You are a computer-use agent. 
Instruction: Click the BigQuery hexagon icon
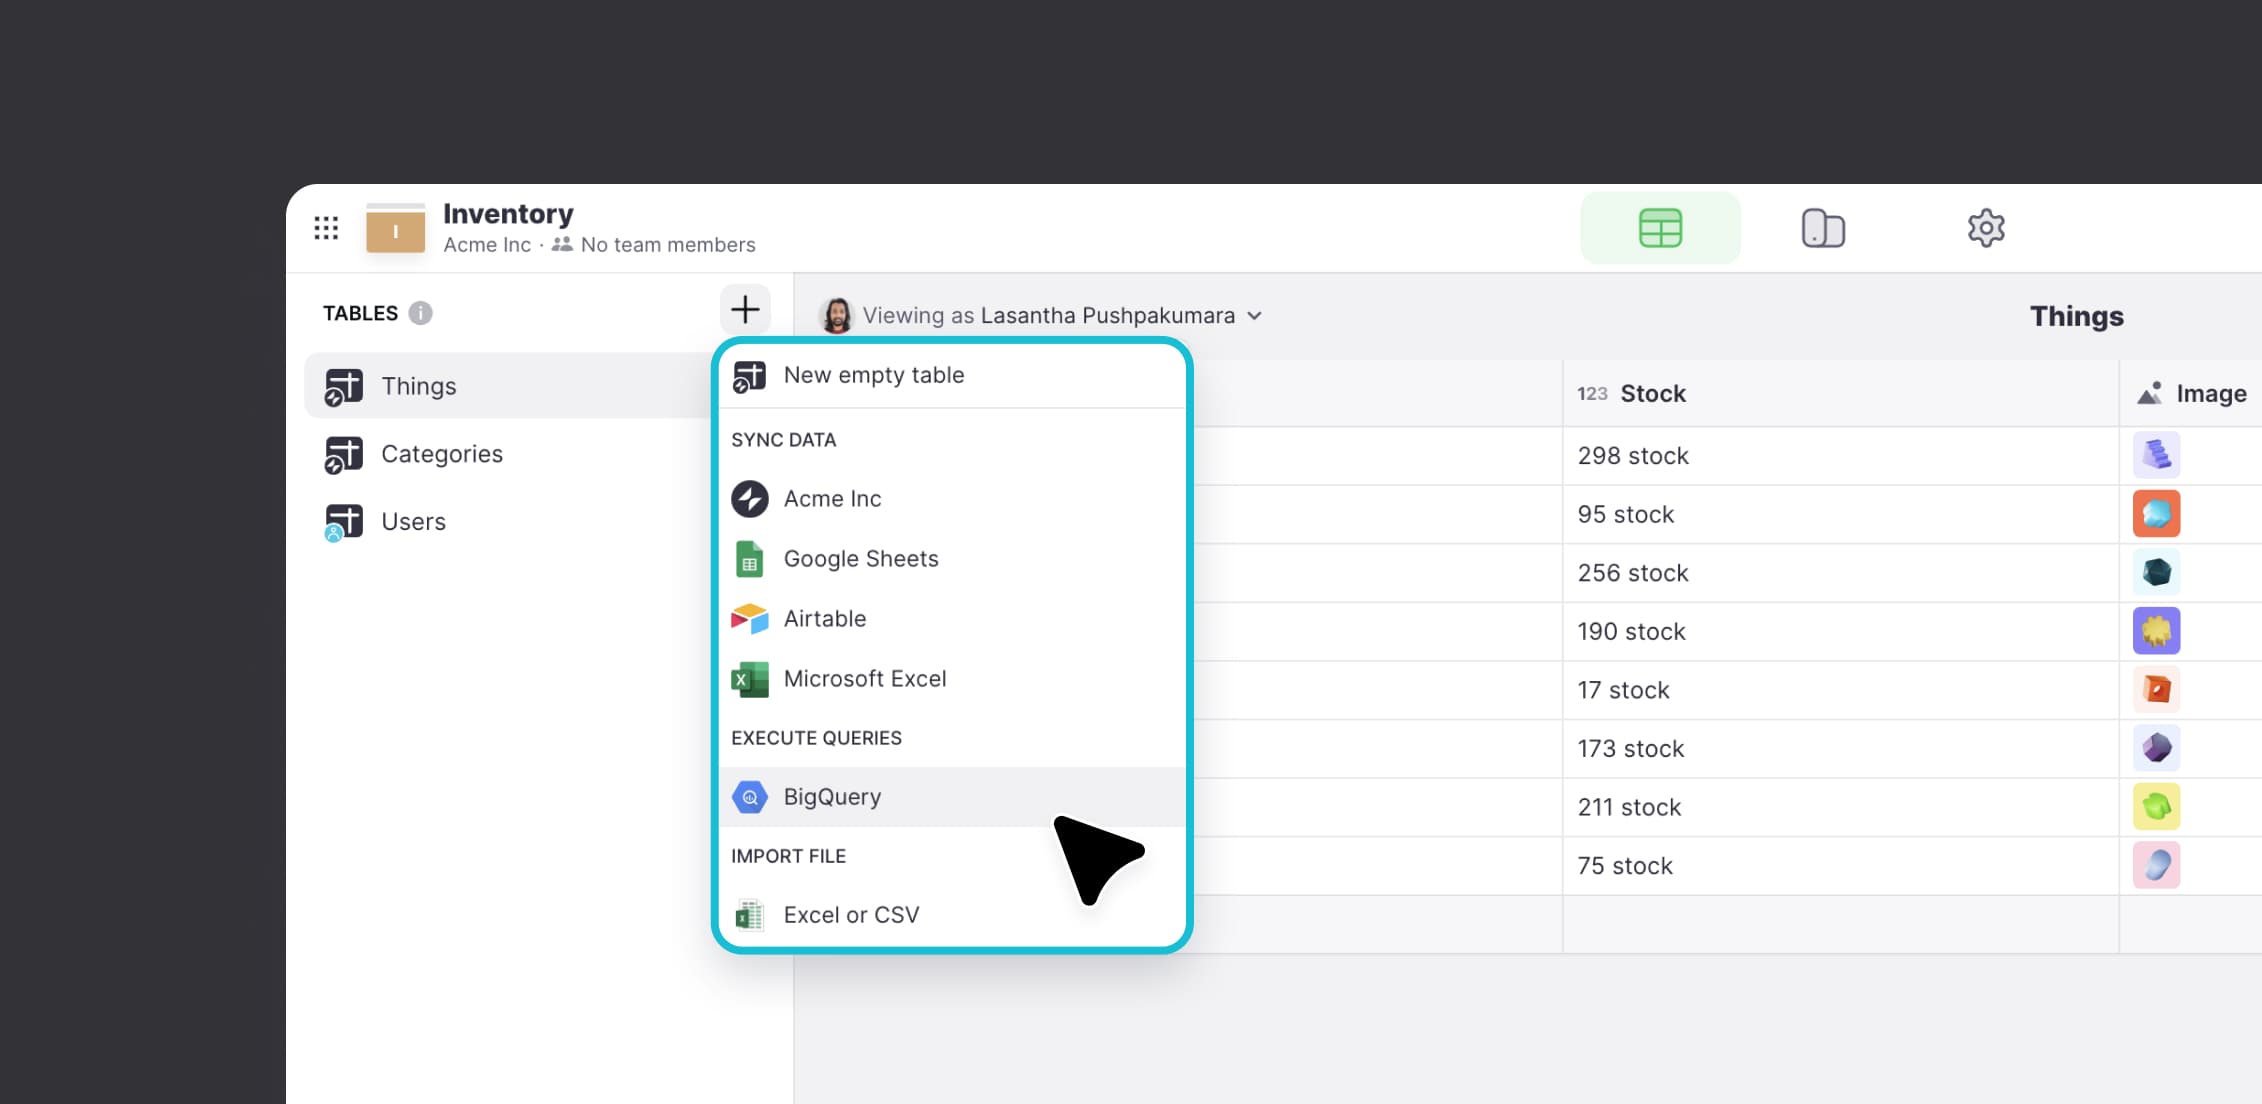(x=750, y=797)
